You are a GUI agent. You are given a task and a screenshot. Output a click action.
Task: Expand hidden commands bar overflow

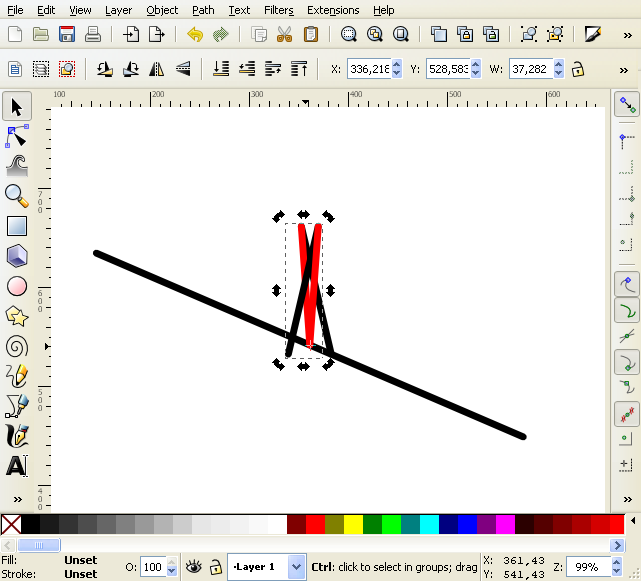pos(628,36)
